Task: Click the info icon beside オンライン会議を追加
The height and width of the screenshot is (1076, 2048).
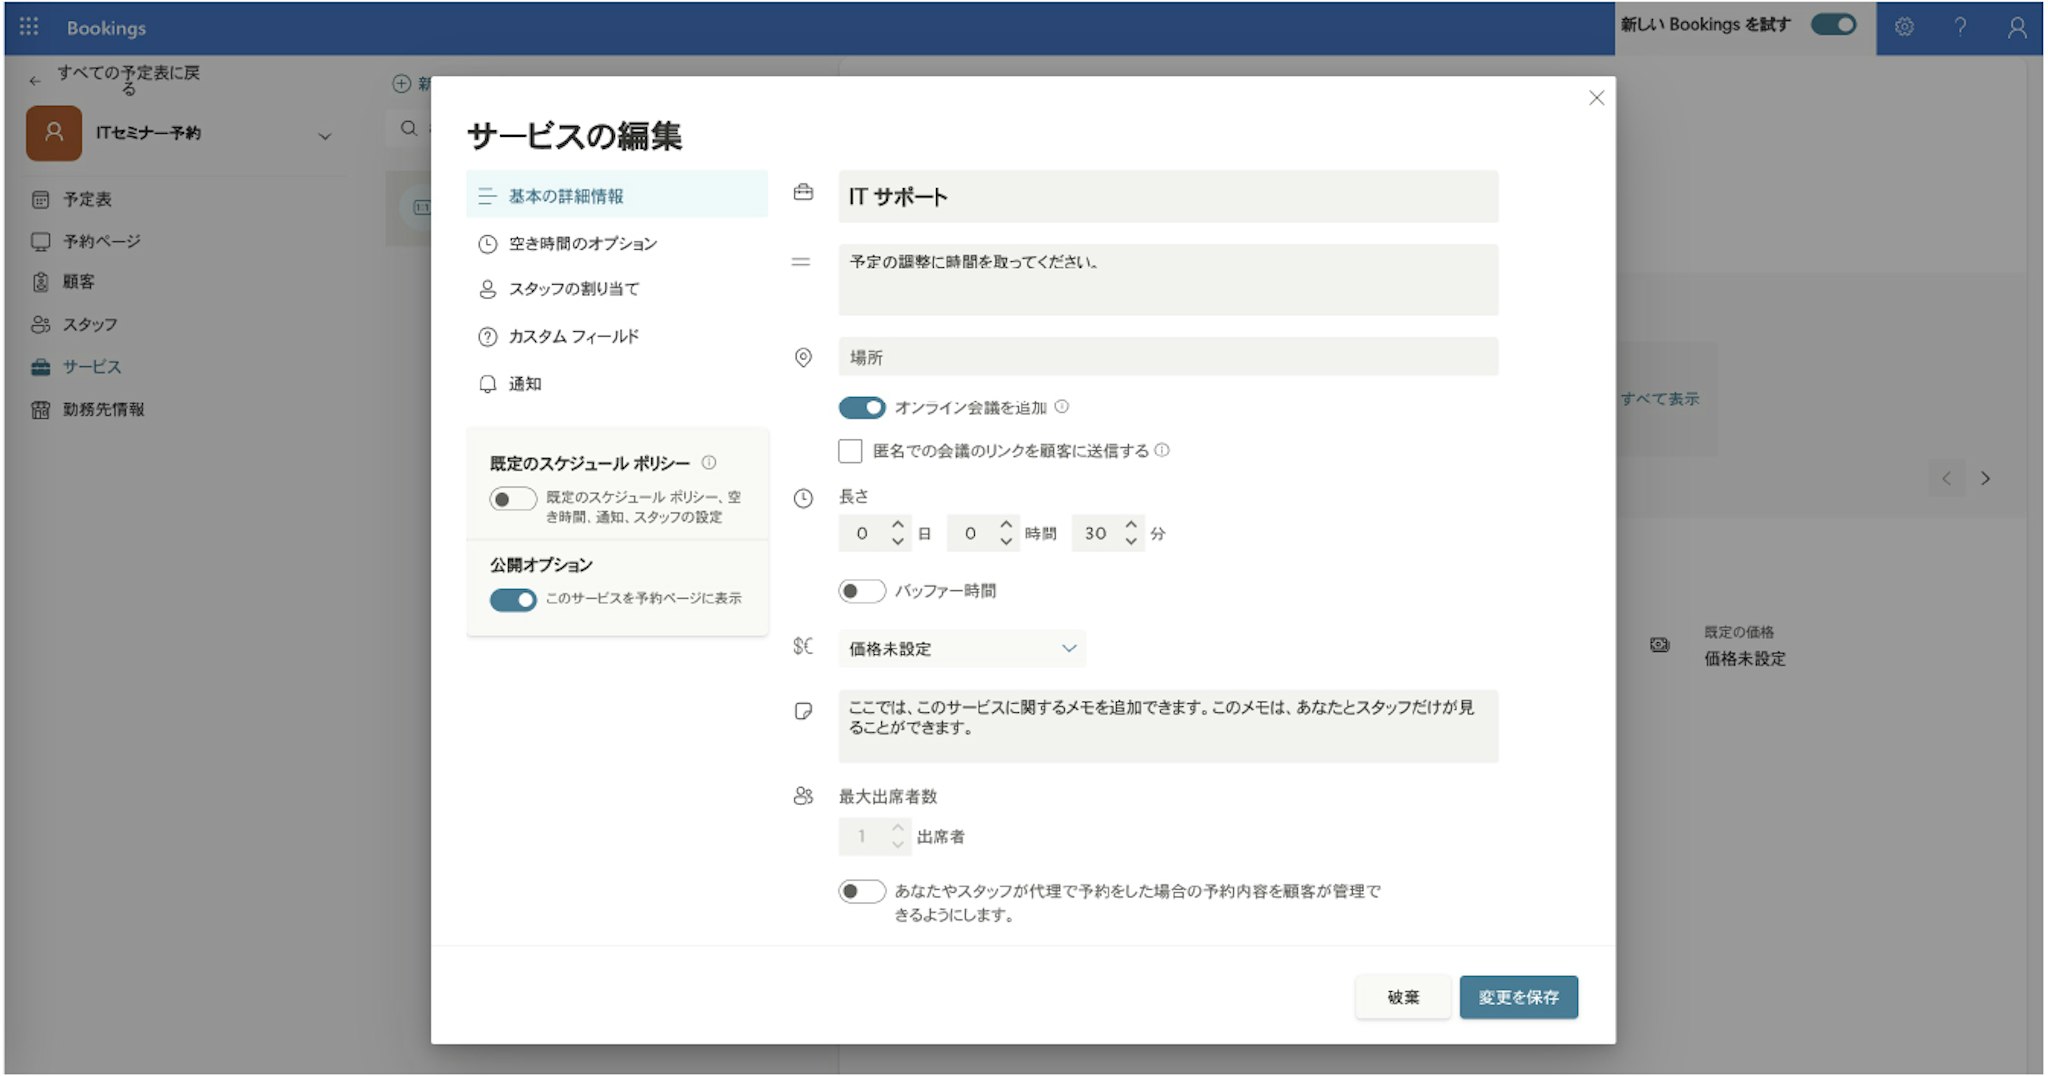Action: 1062,407
